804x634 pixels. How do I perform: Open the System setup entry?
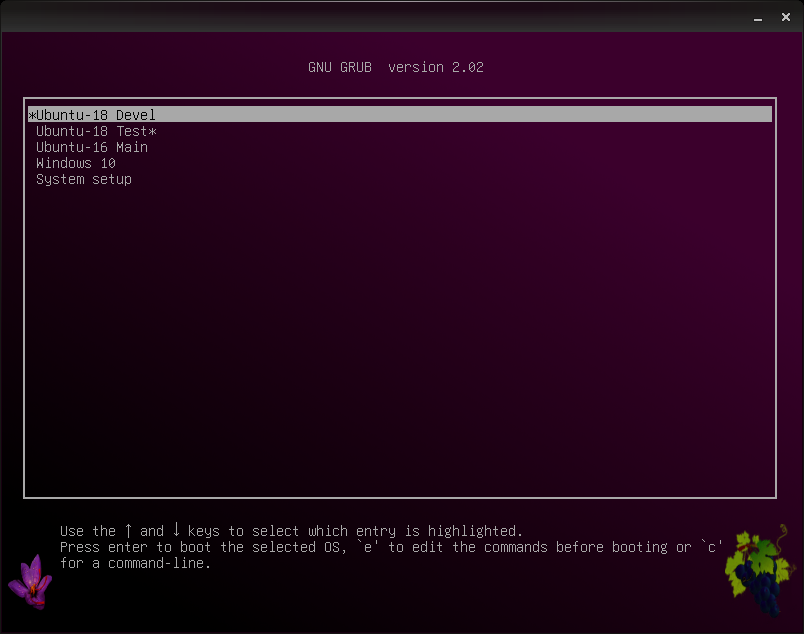pyautogui.click(x=84, y=180)
